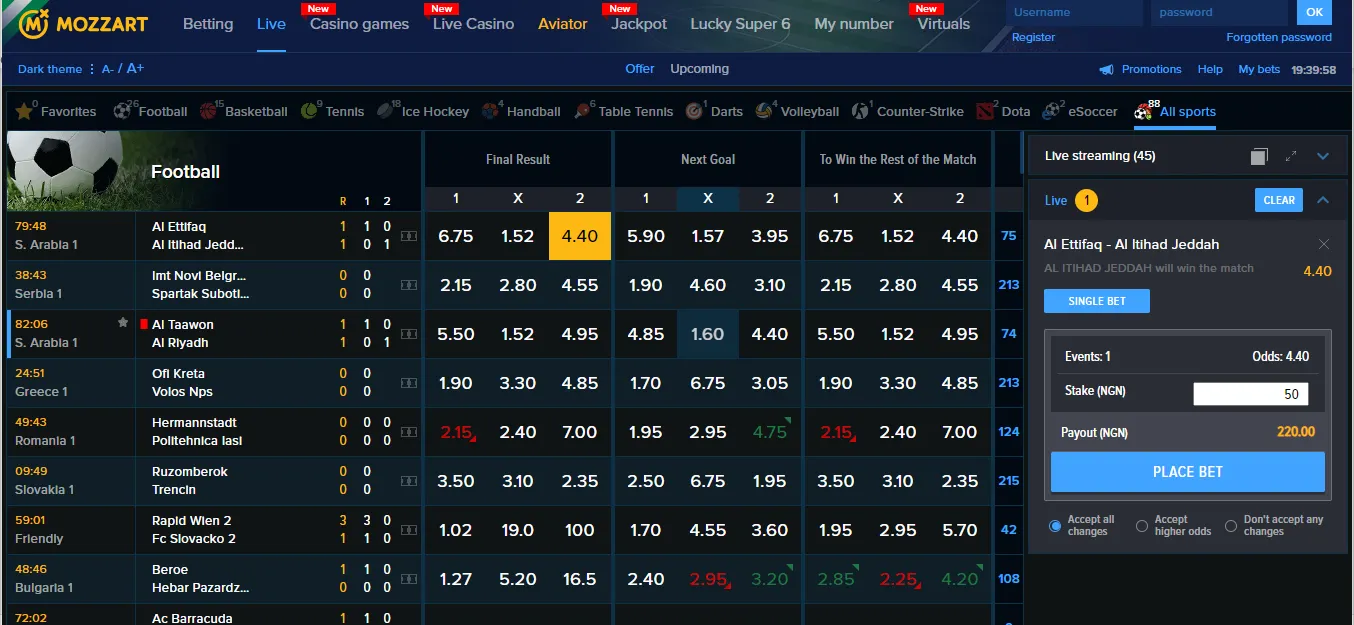The image size is (1354, 625).
Task: Star the Al Taawon vs Al Riyadh match
Action: point(122,322)
